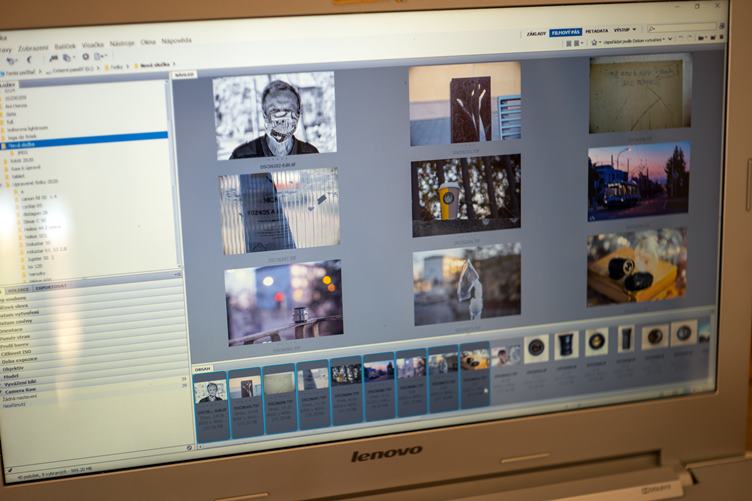Open the Zobrazení menu
The image size is (752, 501).
33,48
